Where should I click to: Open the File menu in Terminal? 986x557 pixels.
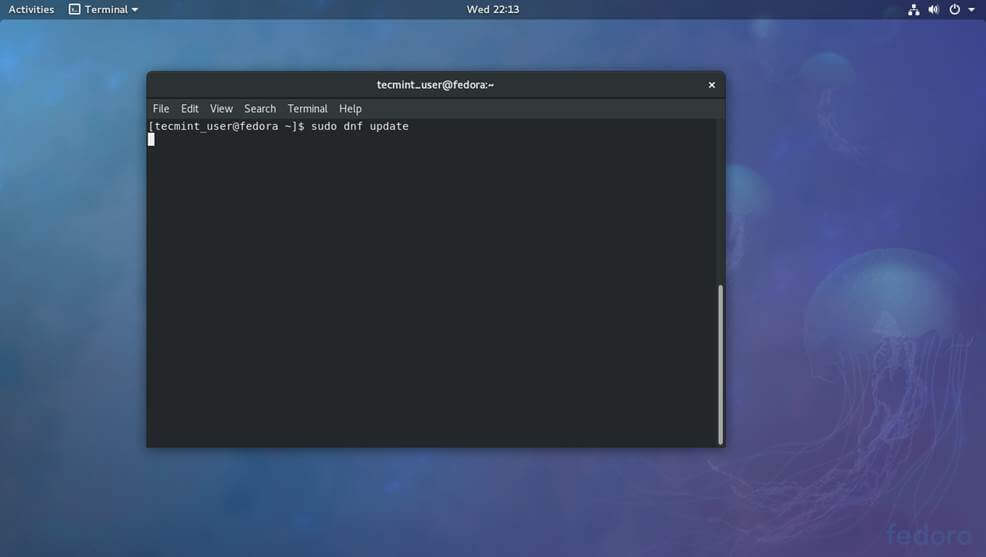[161, 109]
